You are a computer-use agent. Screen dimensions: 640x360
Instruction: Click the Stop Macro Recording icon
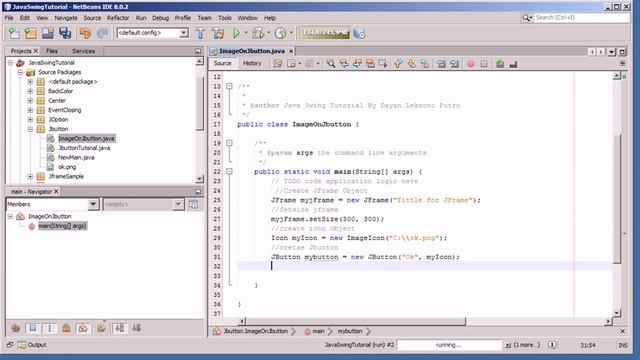[x=484, y=64]
